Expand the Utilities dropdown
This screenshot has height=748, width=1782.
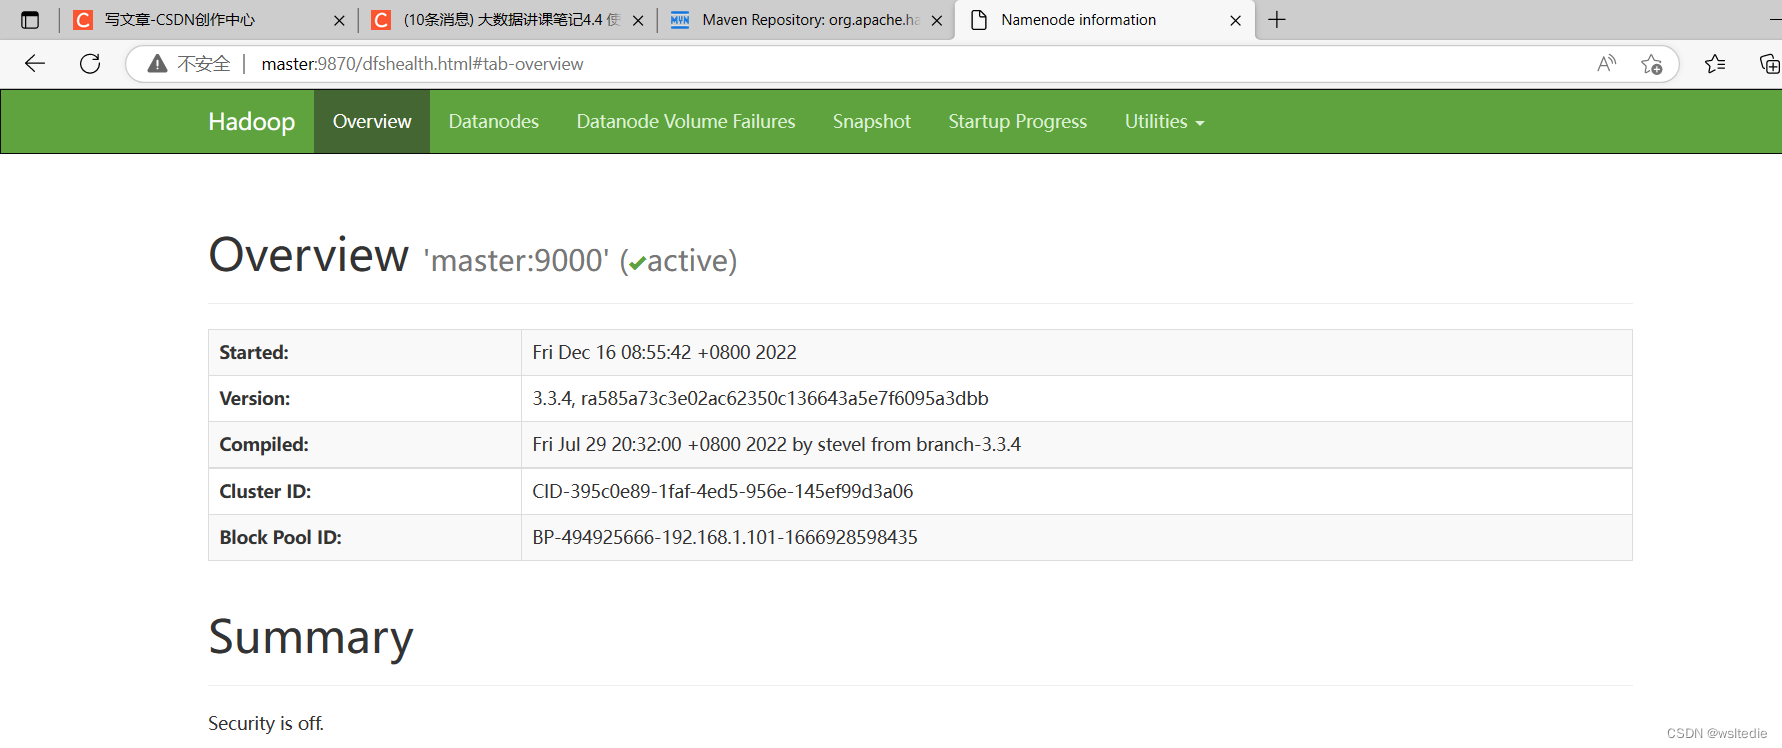point(1164,121)
